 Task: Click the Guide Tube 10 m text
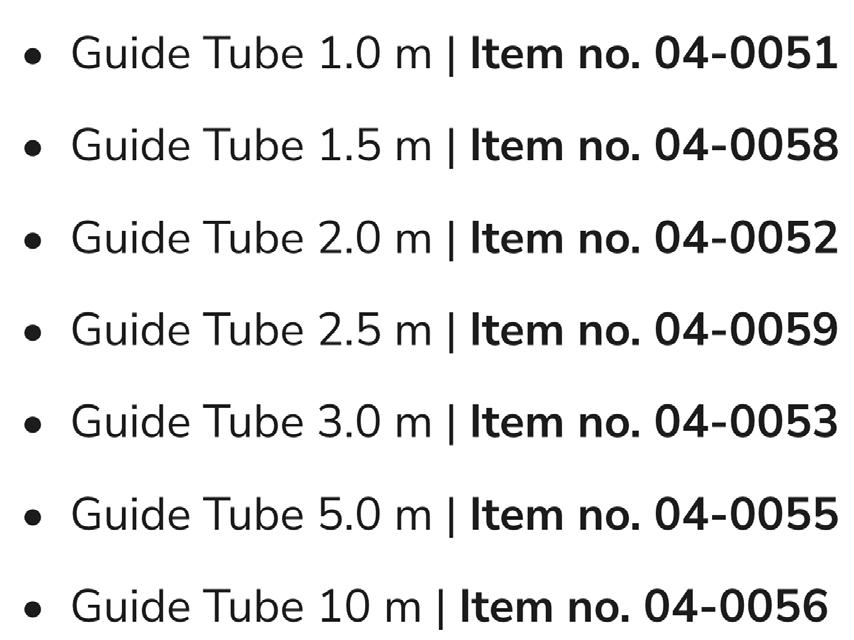(246, 607)
